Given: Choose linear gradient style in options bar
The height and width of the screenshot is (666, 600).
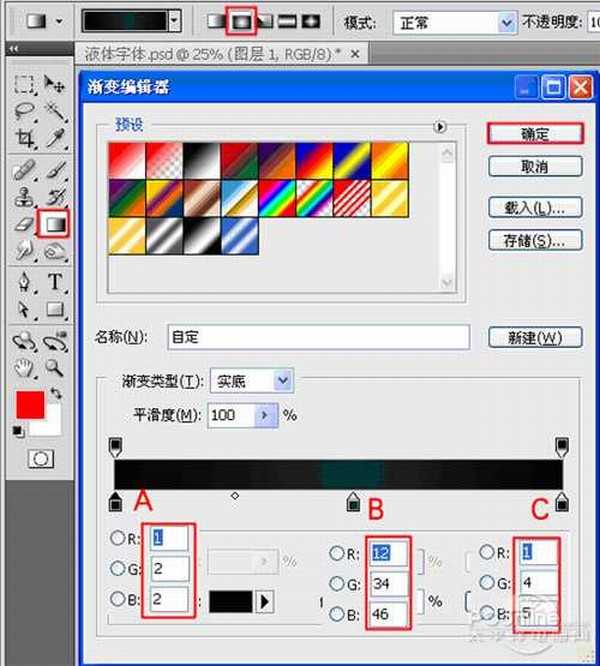Looking at the screenshot, I should point(216,21).
